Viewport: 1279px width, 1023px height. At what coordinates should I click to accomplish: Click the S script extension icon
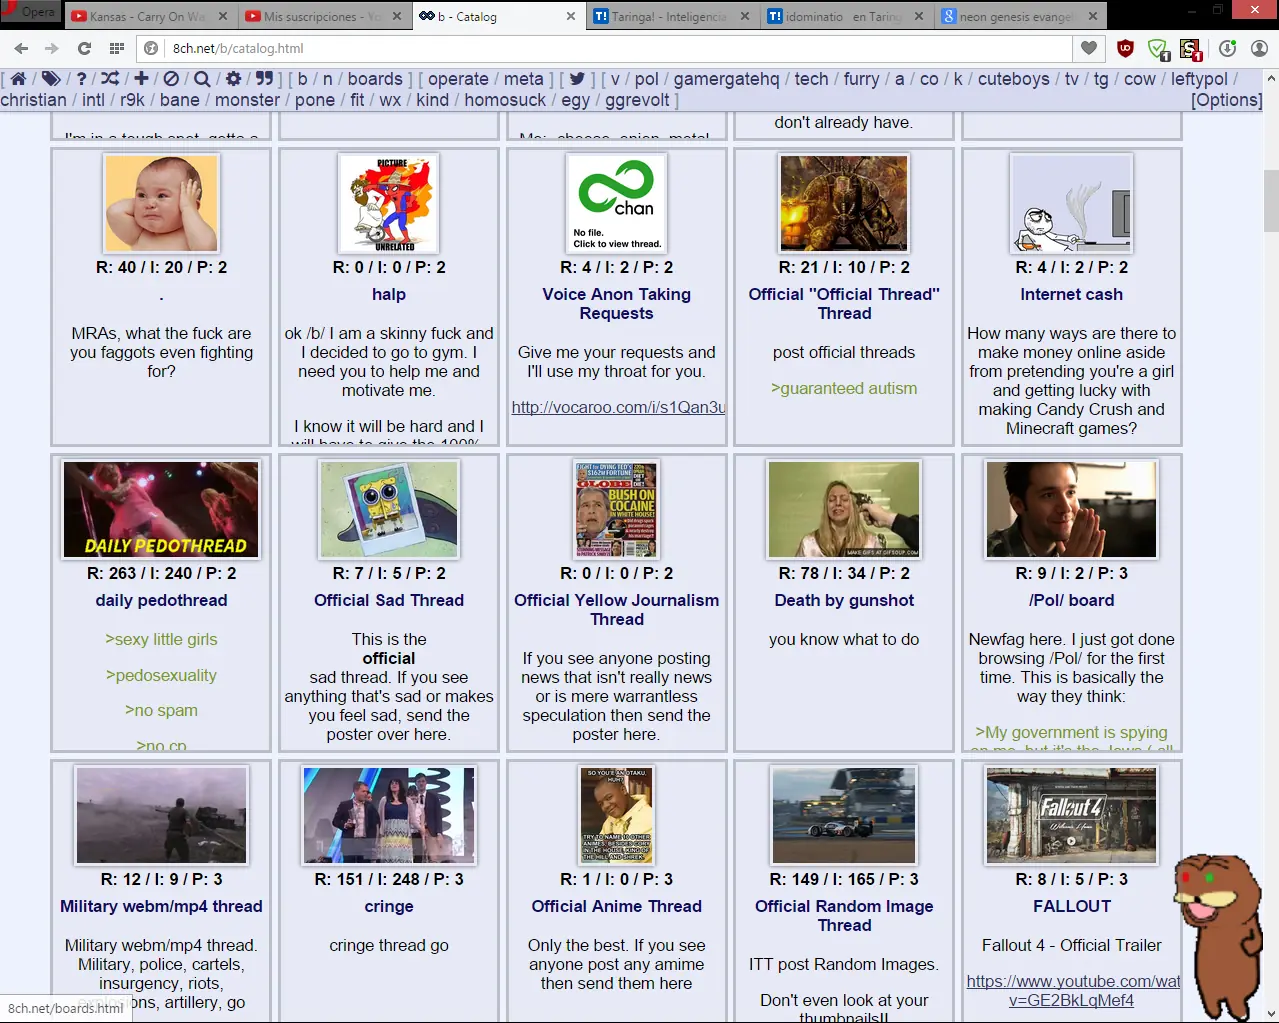coord(1190,49)
